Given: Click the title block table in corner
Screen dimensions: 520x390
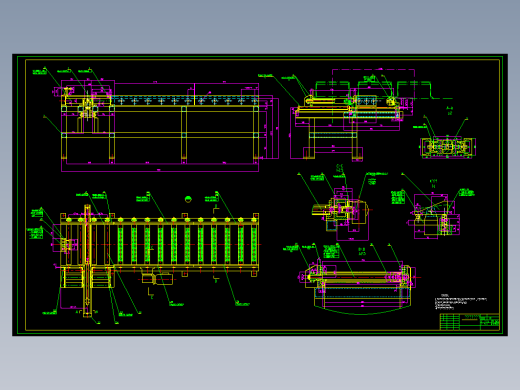Looking at the screenshot, I should click(x=469, y=322).
